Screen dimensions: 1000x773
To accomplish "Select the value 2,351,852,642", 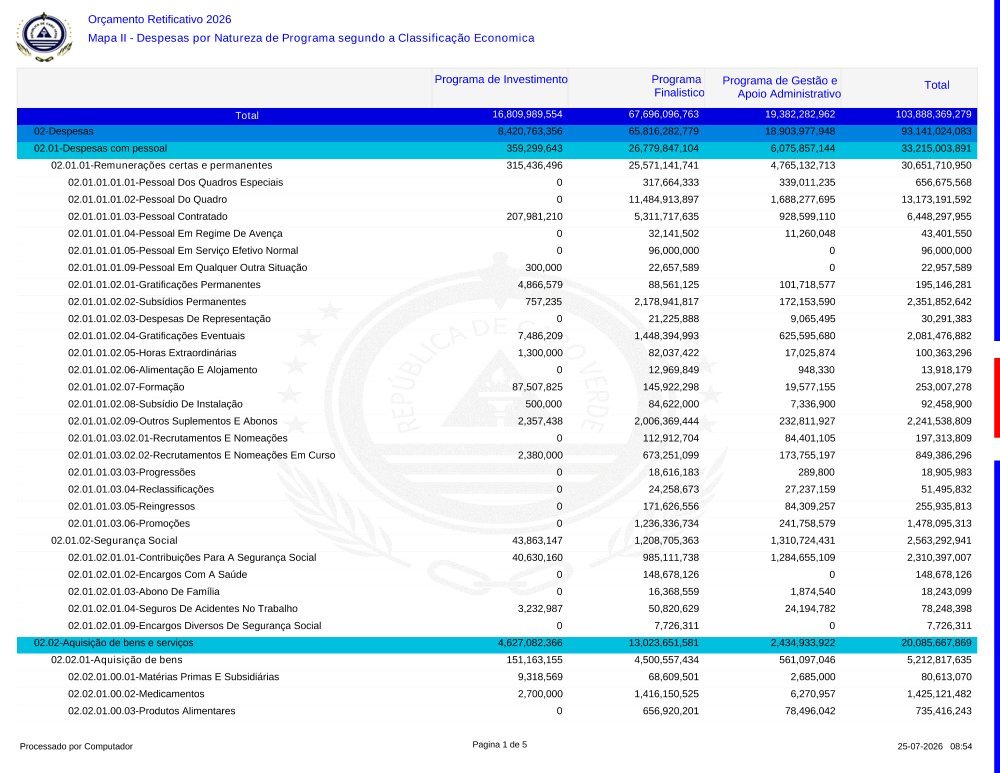I will 939,302.
